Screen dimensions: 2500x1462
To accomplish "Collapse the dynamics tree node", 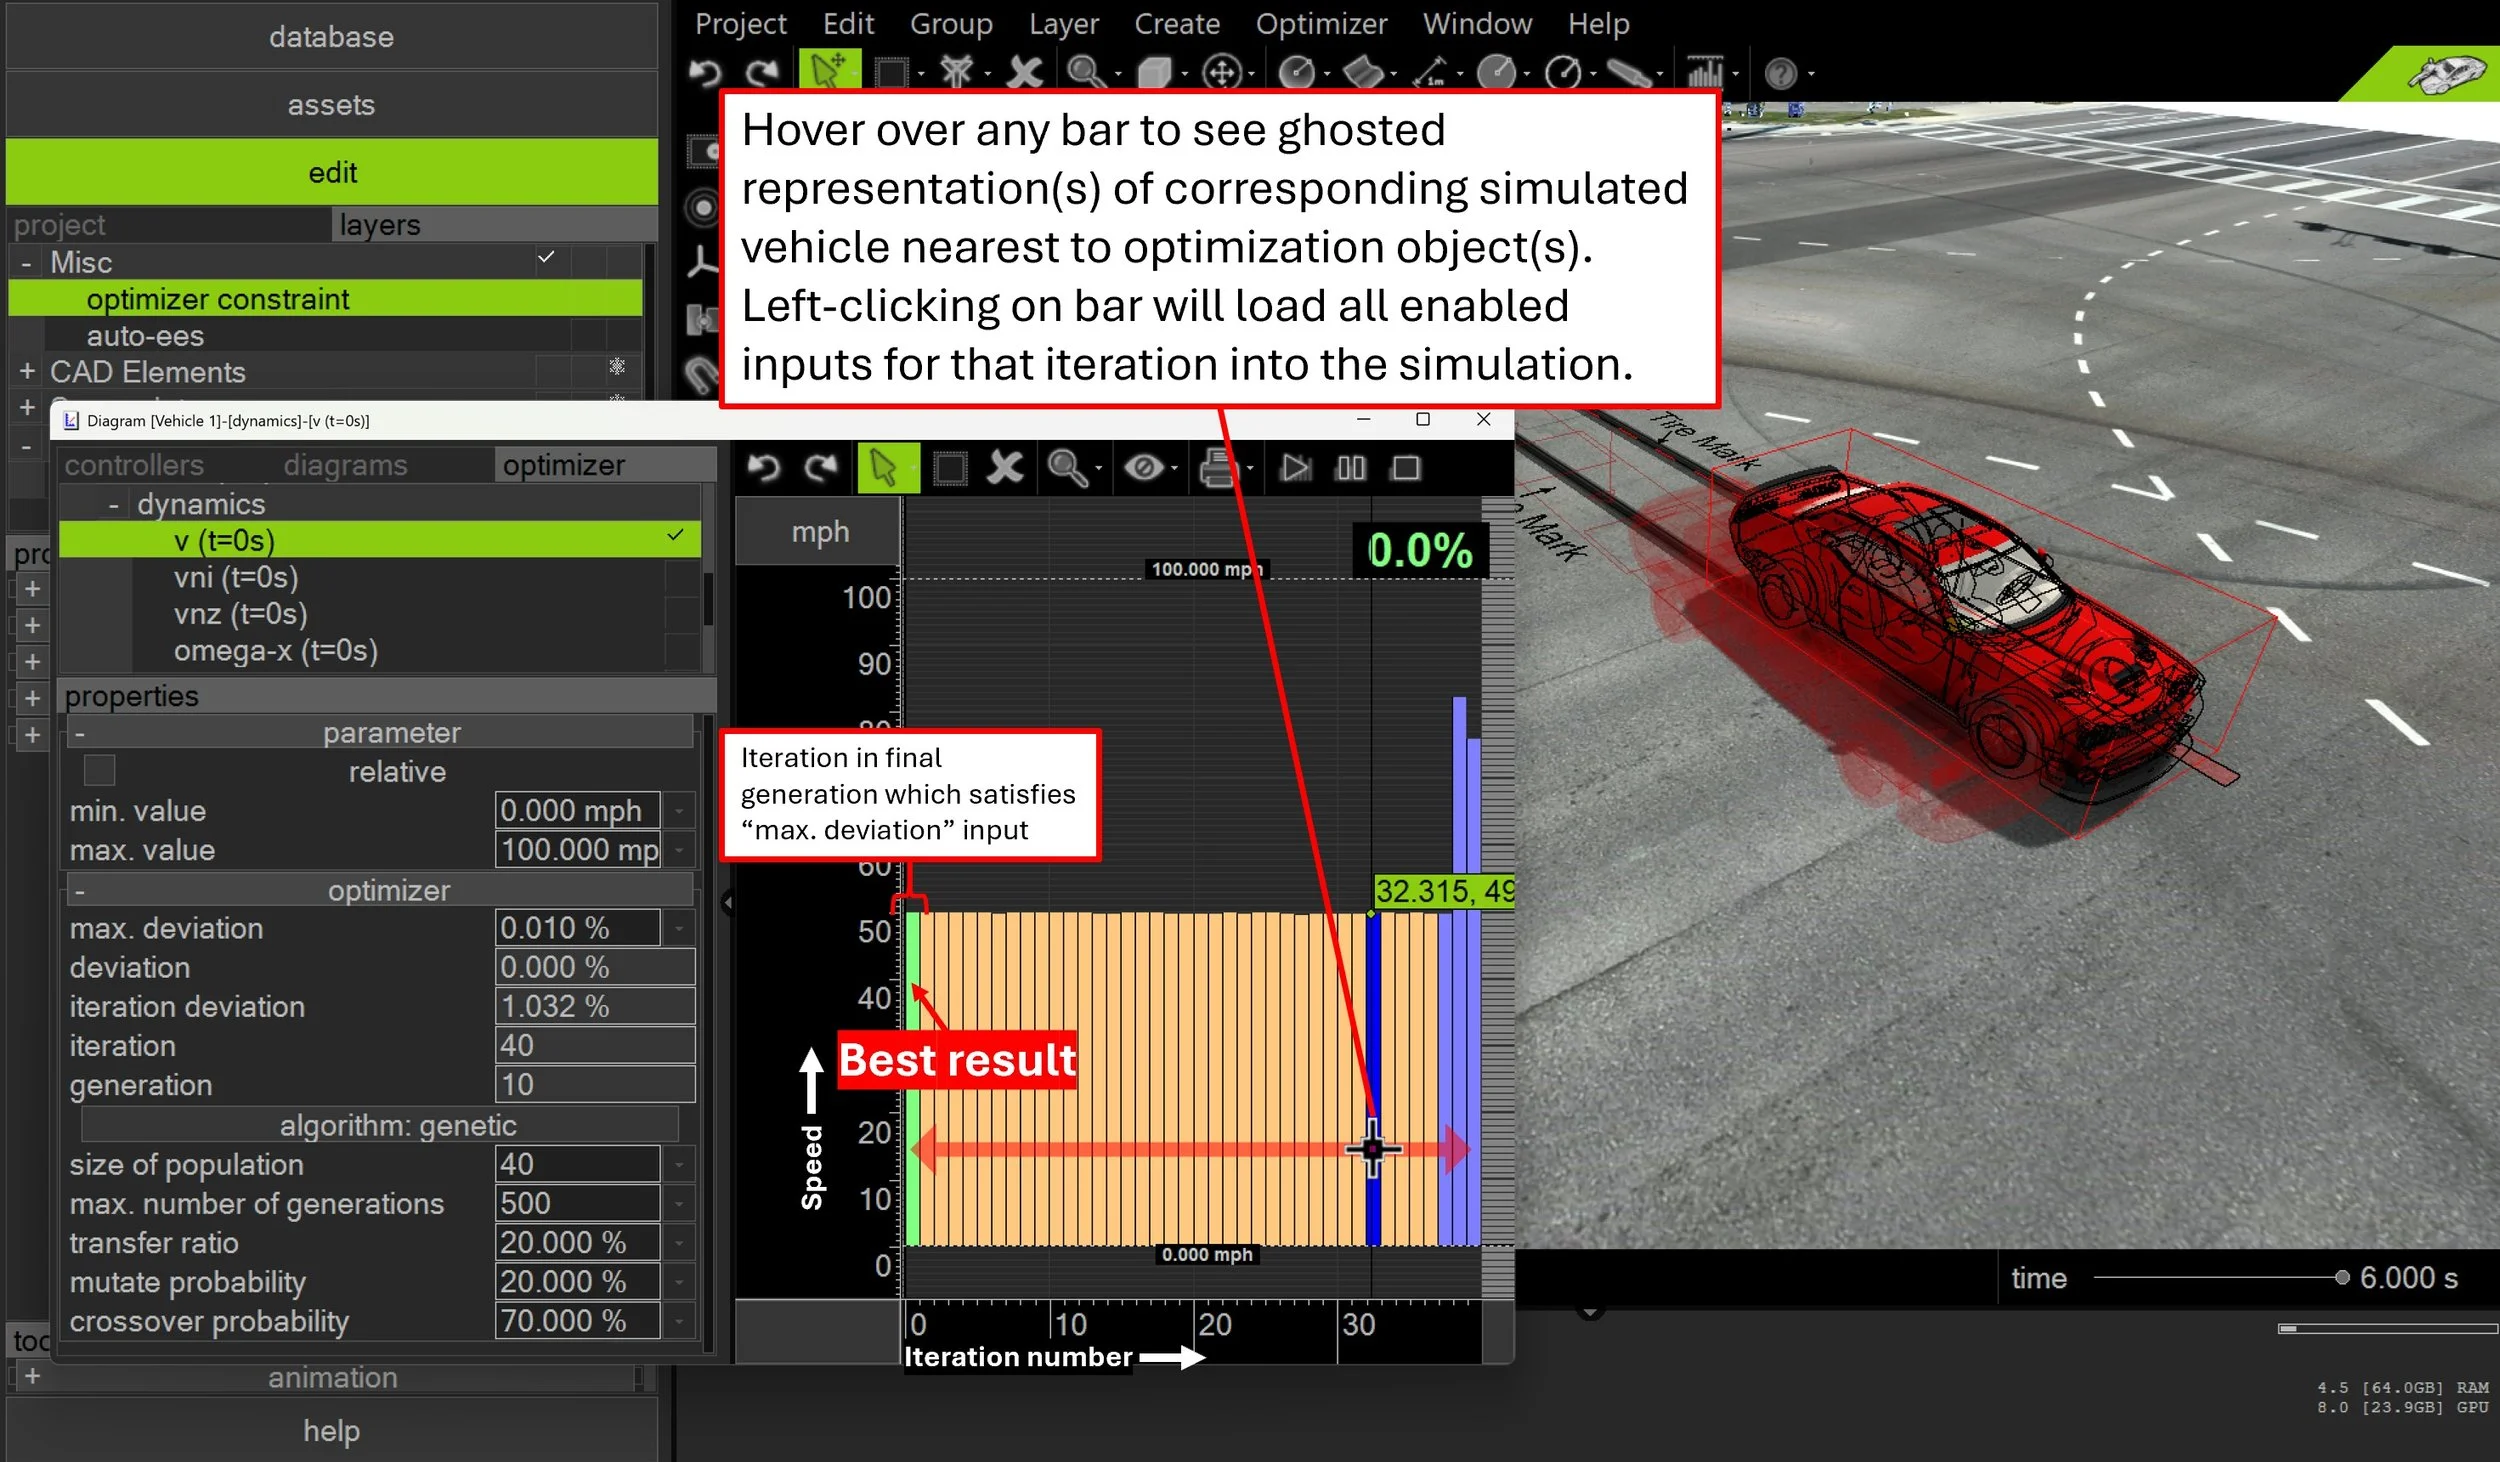I will click(113, 505).
